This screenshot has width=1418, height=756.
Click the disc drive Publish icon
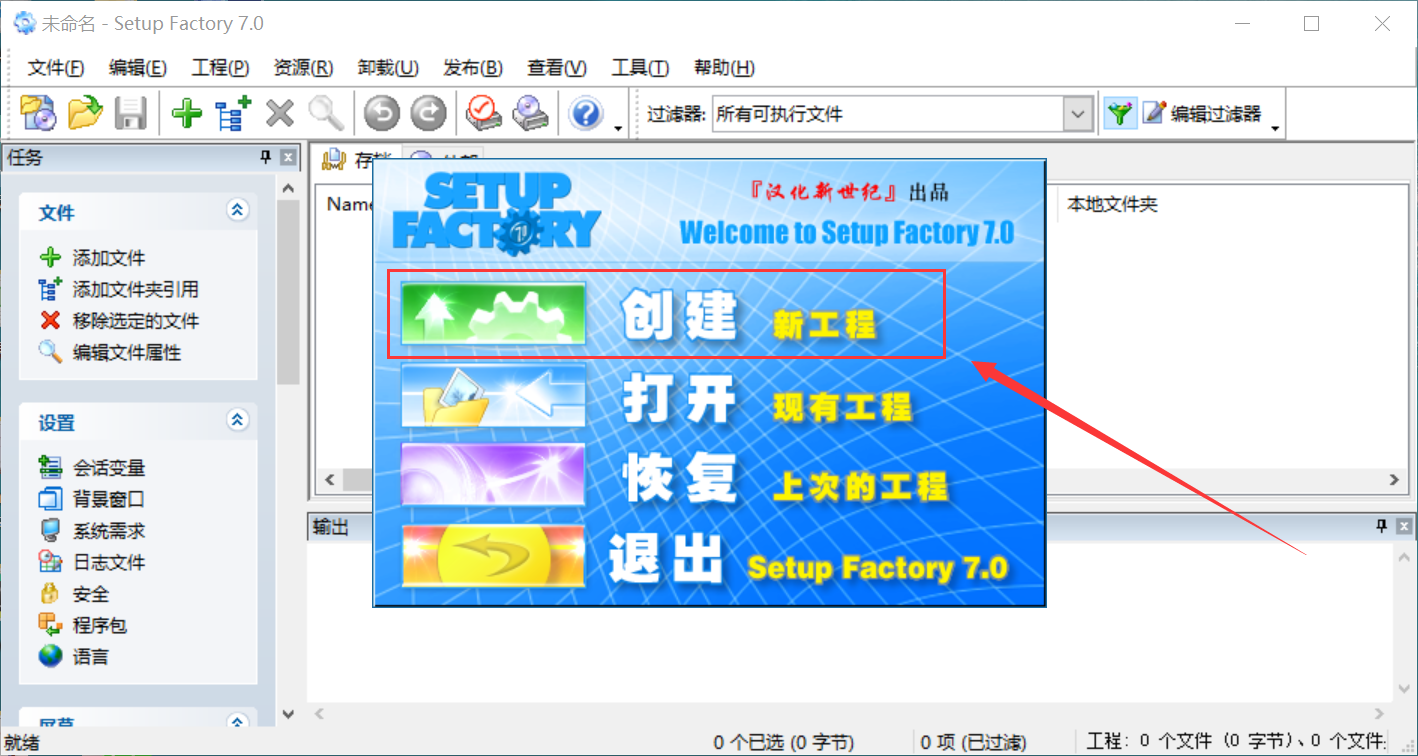[530, 113]
